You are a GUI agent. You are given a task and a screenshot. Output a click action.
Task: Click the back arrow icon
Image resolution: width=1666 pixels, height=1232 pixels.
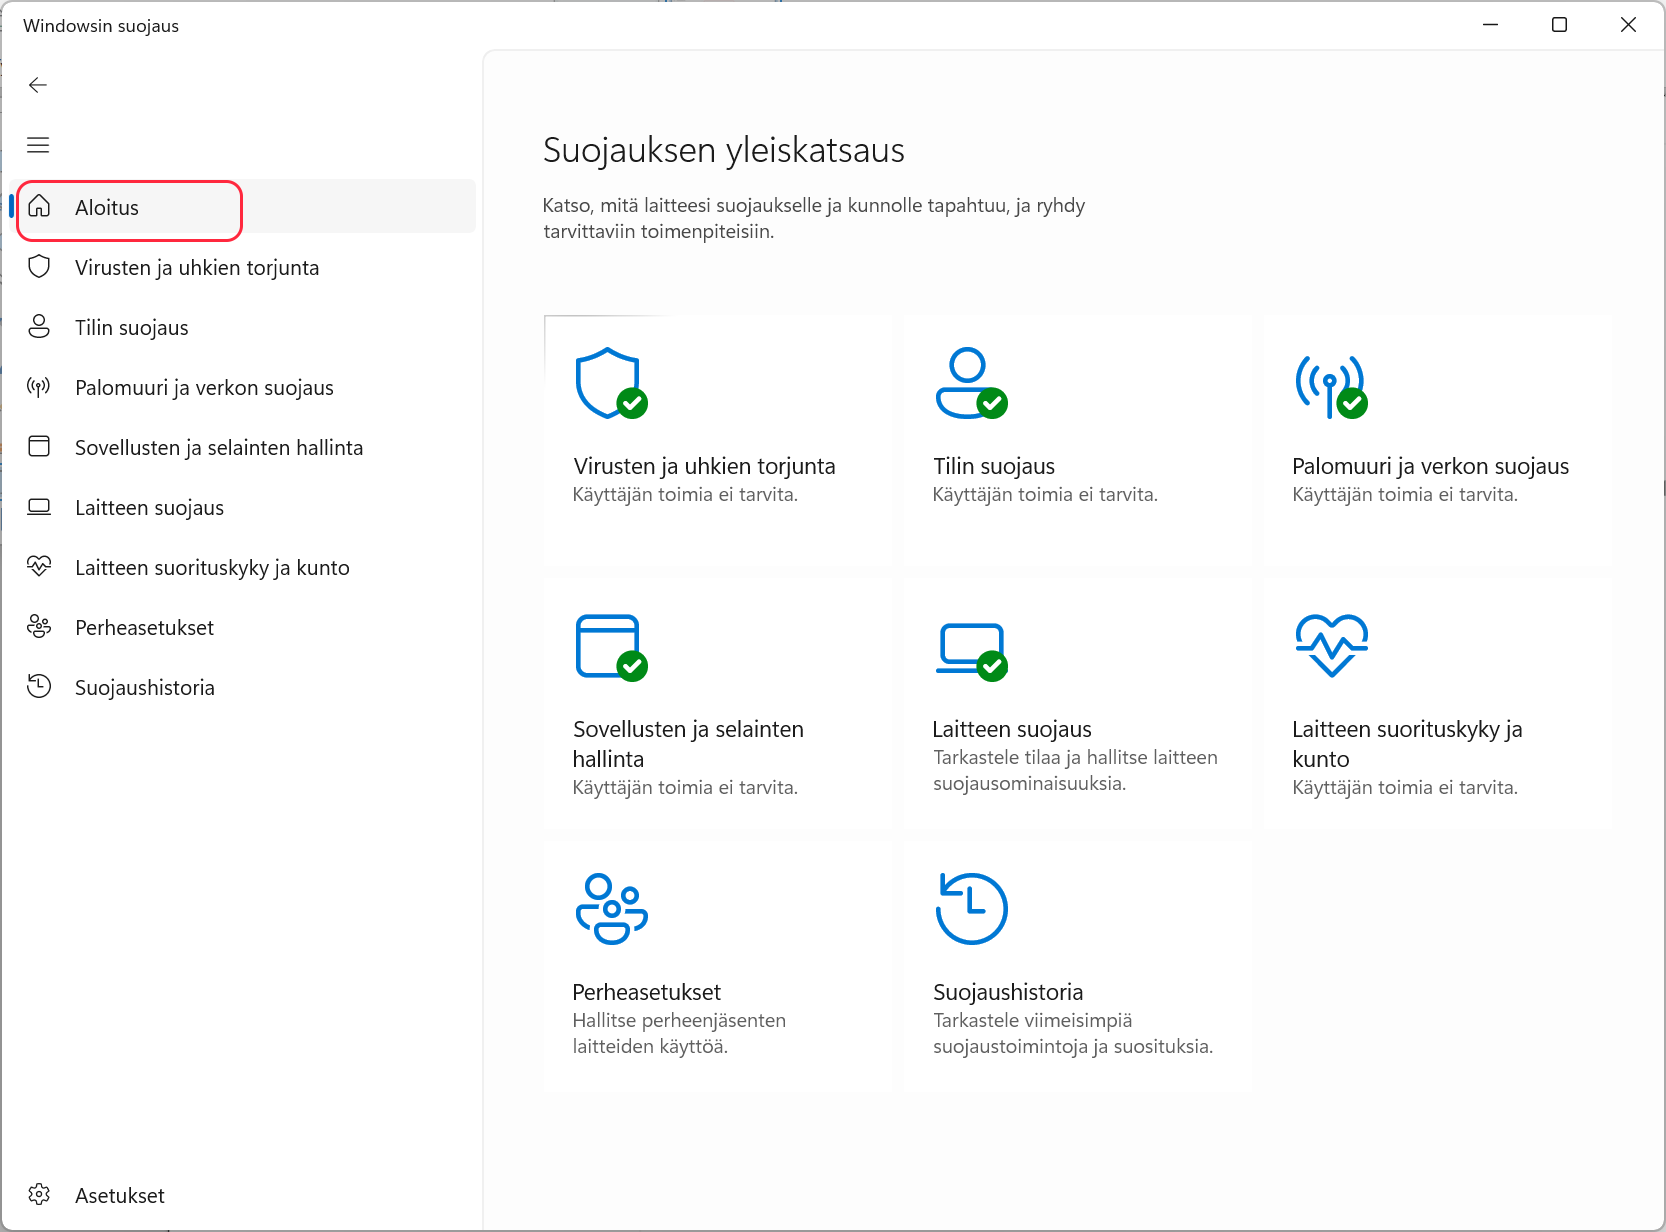(x=38, y=85)
